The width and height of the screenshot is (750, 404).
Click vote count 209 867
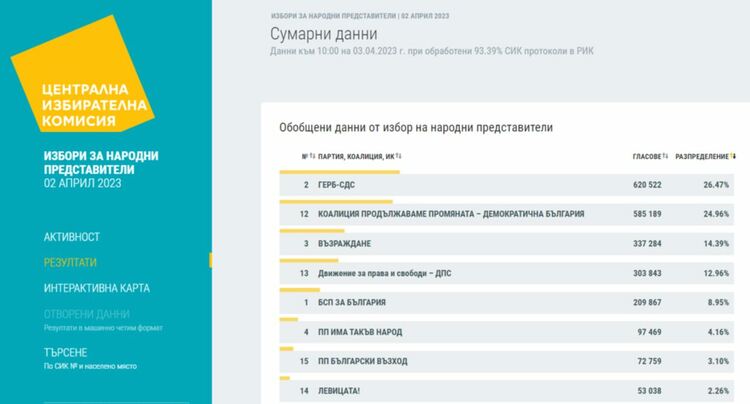[647, 302]
